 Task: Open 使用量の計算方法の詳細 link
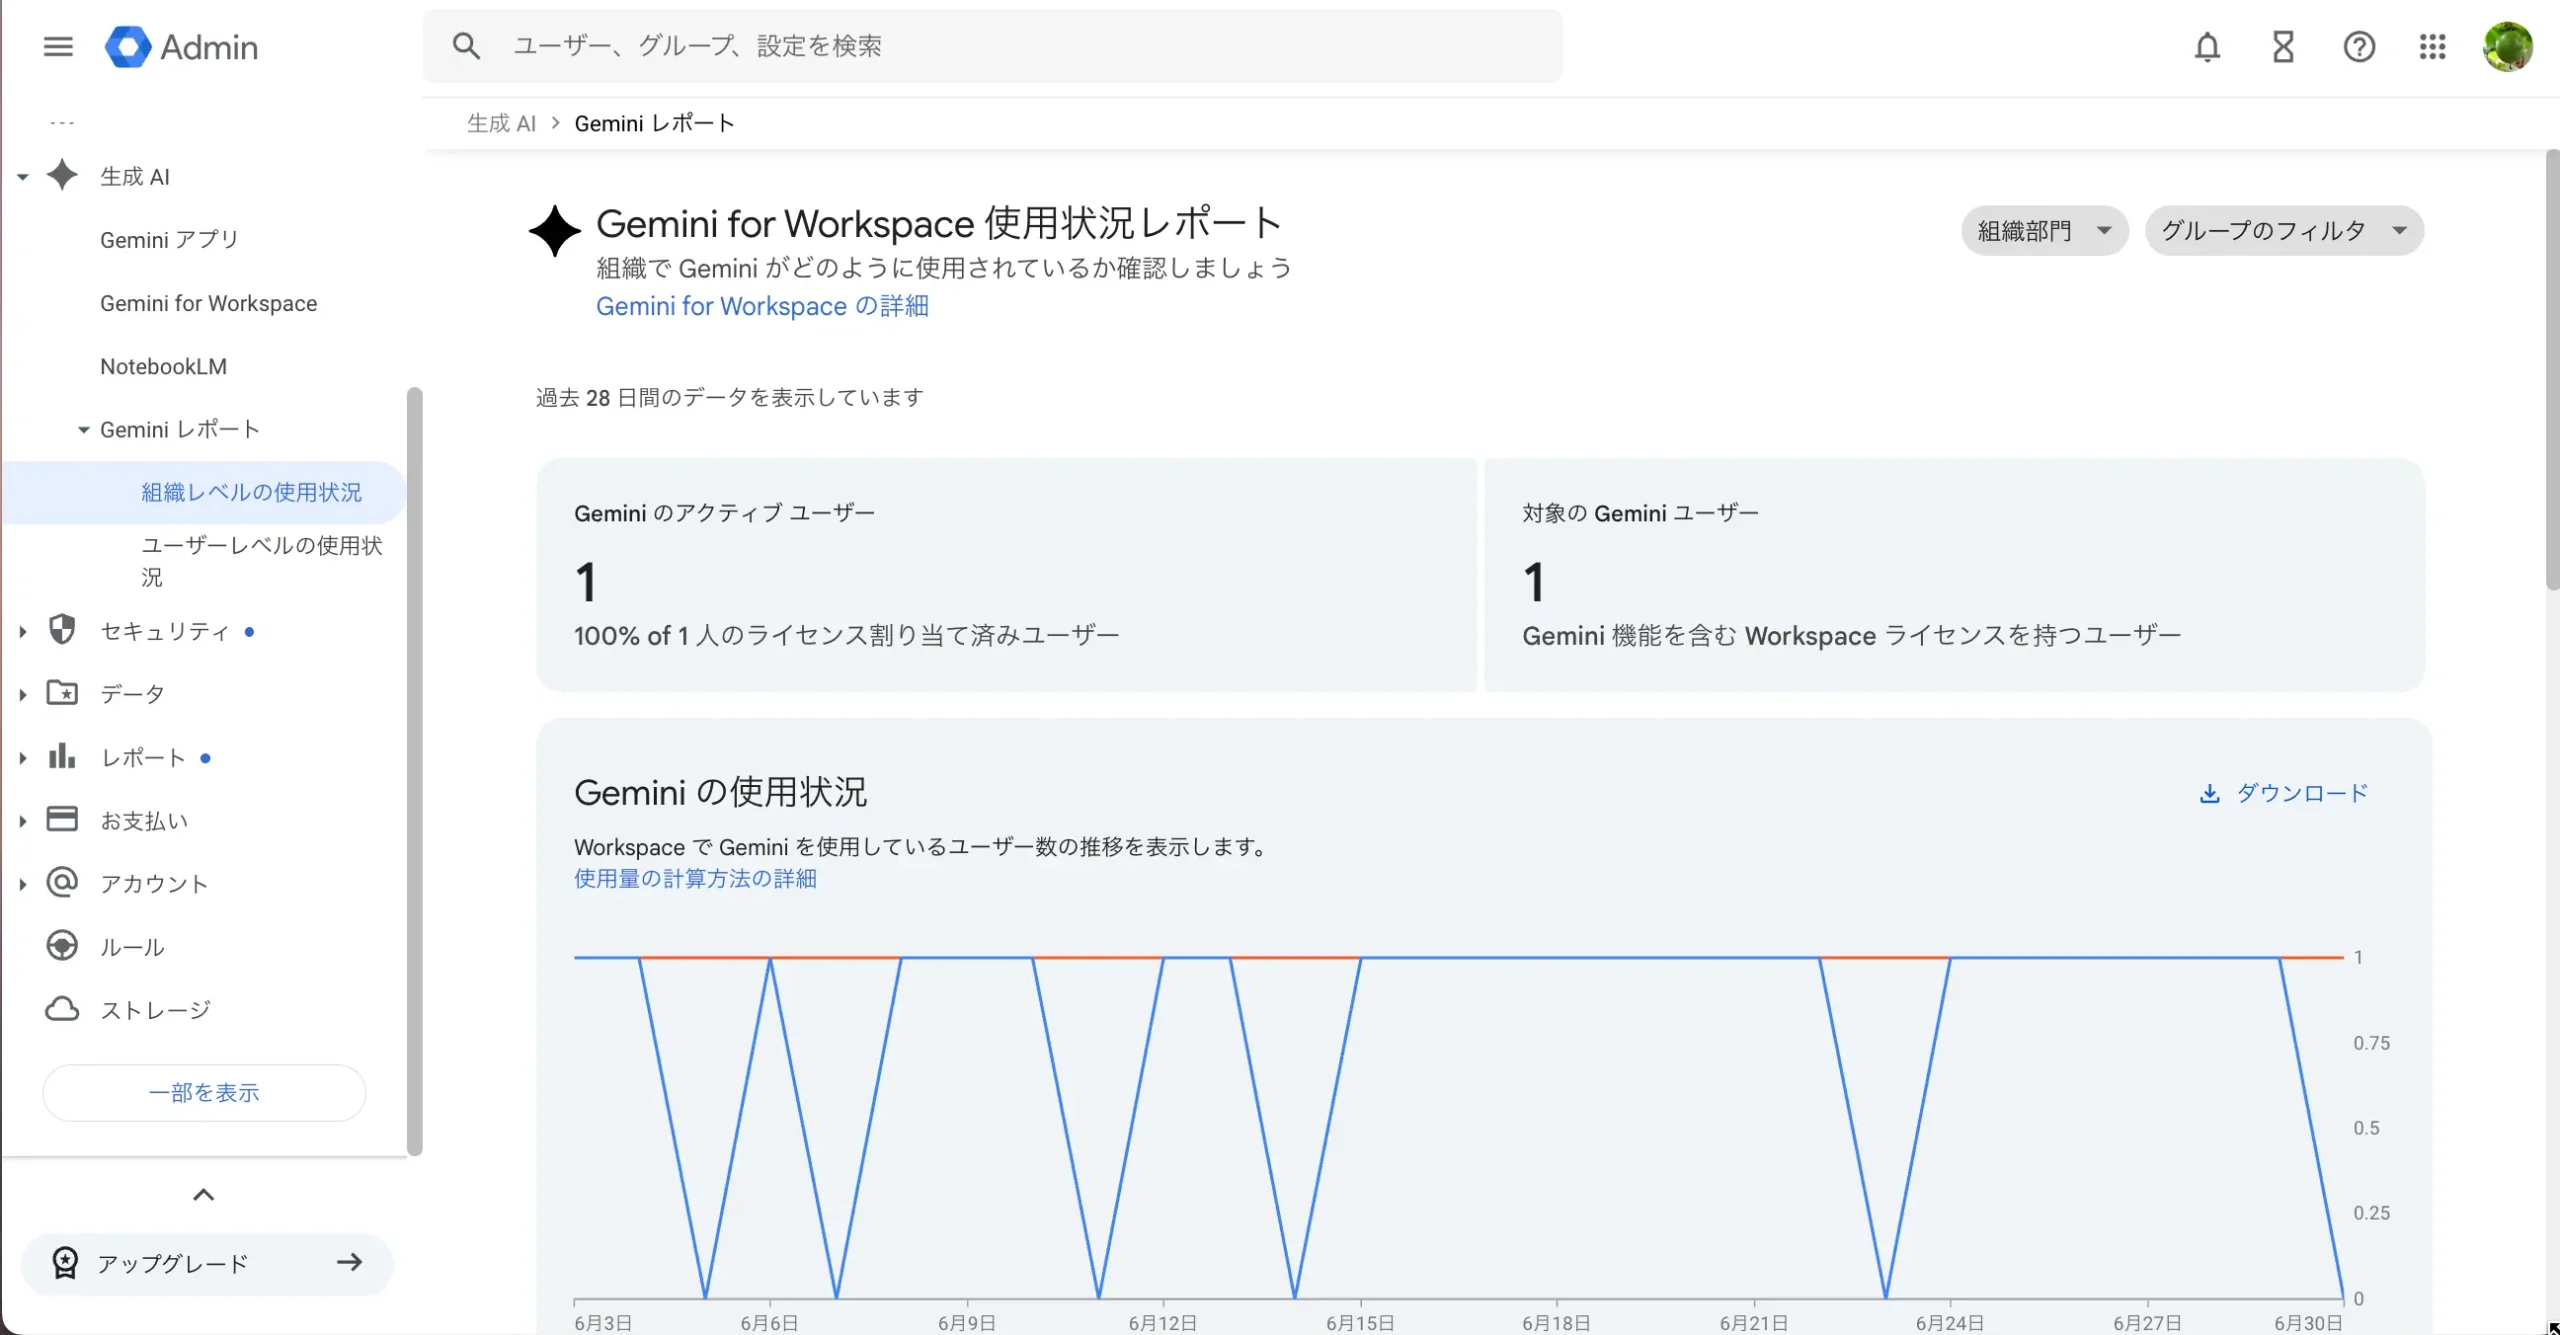coord(695,879)
